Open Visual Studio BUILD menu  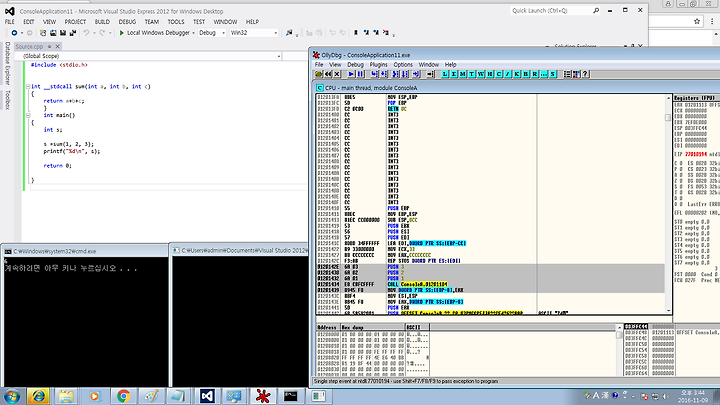pyautogui.click(x=102, y=22)
